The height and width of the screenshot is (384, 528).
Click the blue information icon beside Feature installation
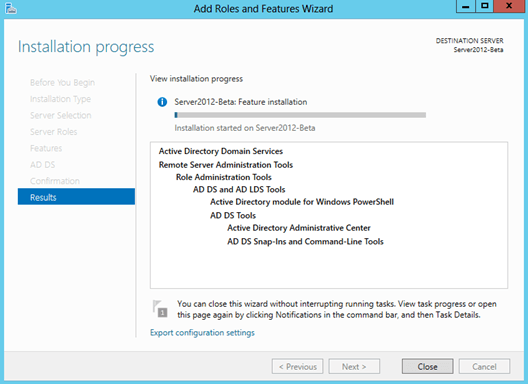[162, 102]
